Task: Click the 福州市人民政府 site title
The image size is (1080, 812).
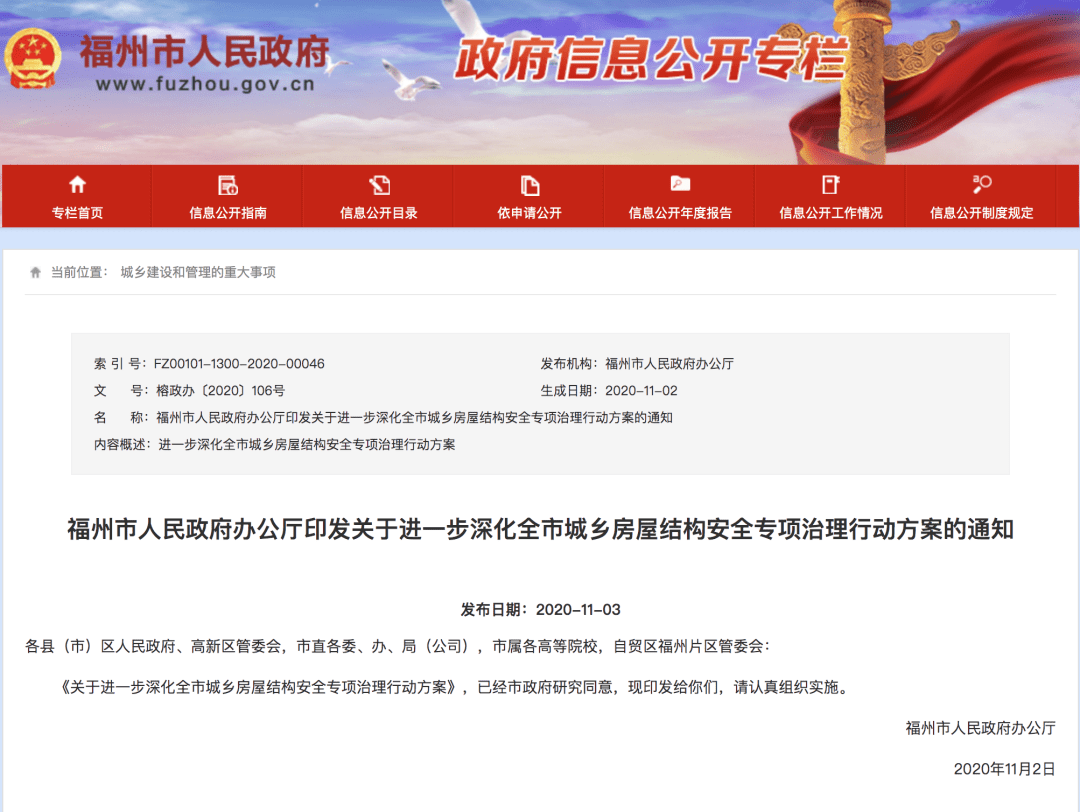Action: click(x=204, y=48)
